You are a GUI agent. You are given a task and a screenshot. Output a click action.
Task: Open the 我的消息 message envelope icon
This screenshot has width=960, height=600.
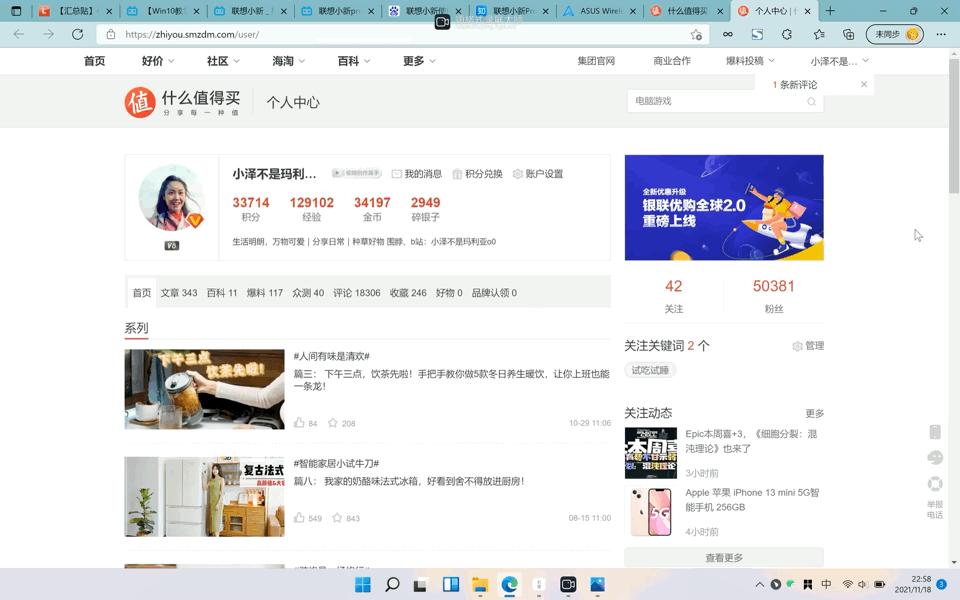399,173
